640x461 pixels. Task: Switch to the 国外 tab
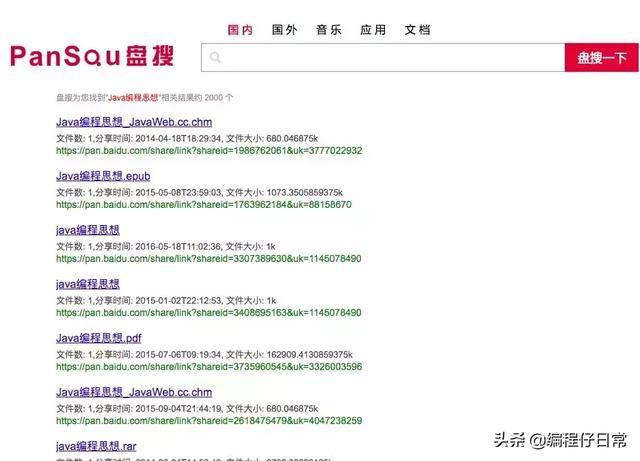pos(284,30)
